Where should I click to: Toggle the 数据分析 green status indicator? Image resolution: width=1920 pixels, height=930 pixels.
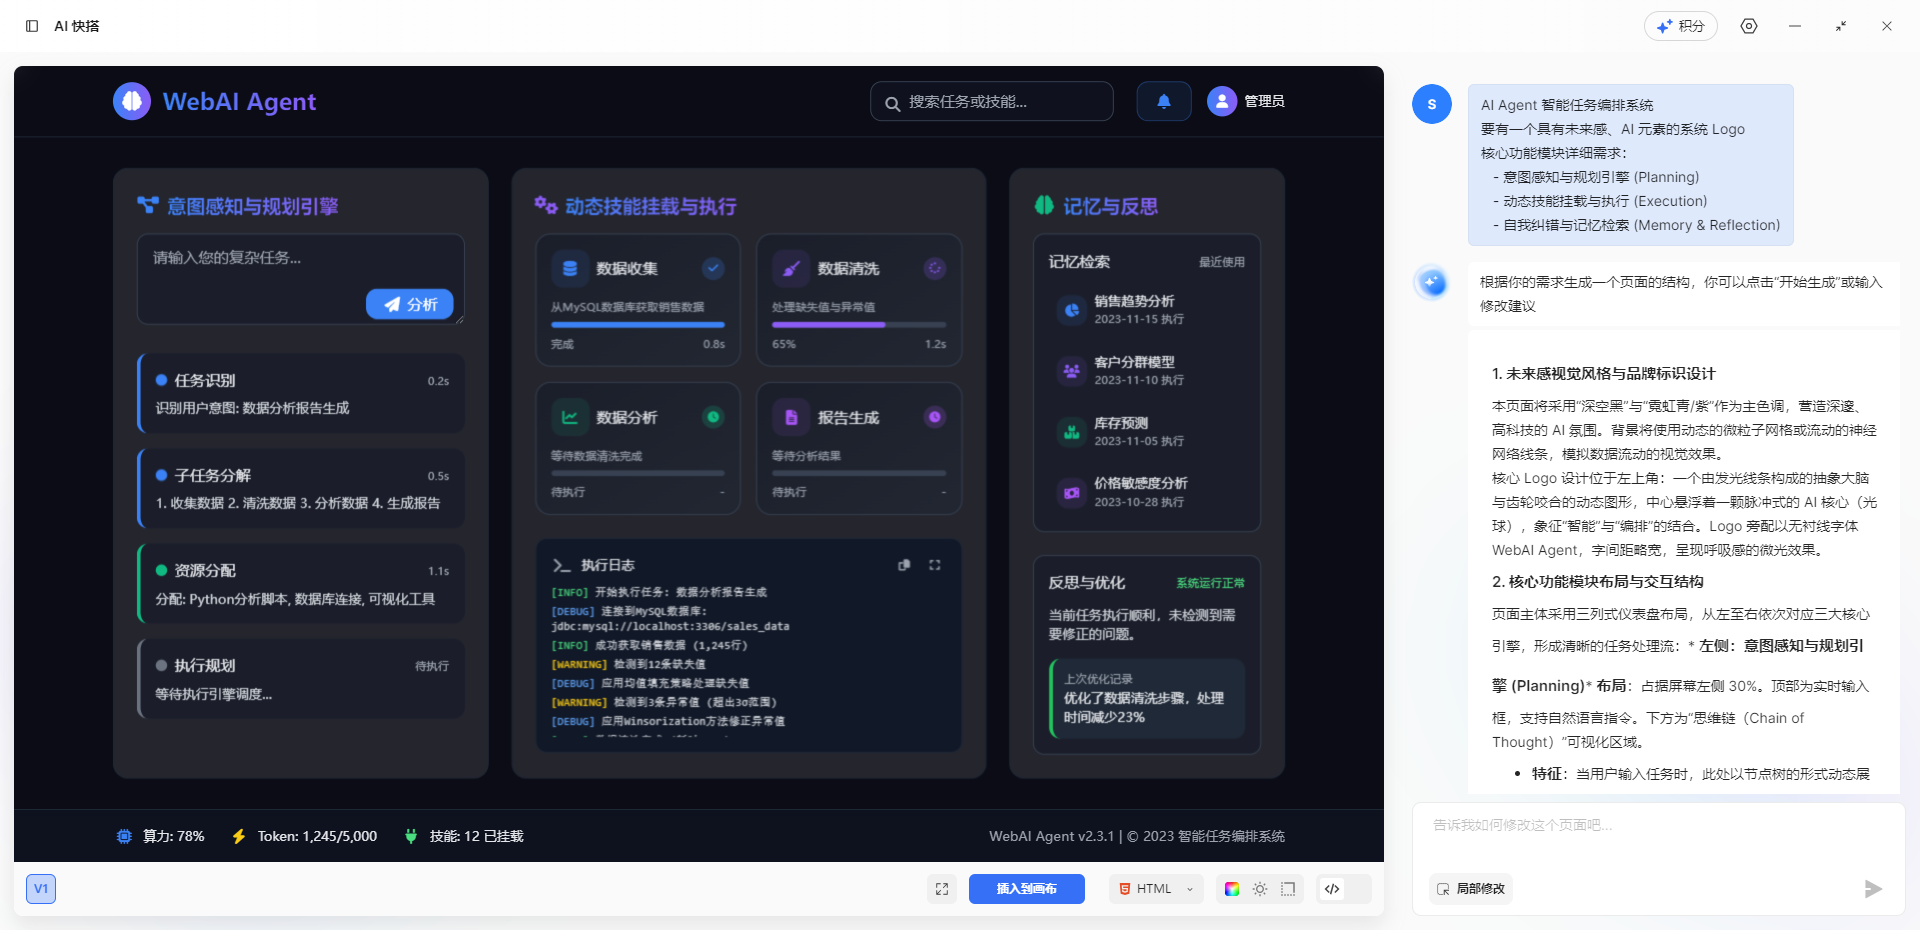[713, 417]
